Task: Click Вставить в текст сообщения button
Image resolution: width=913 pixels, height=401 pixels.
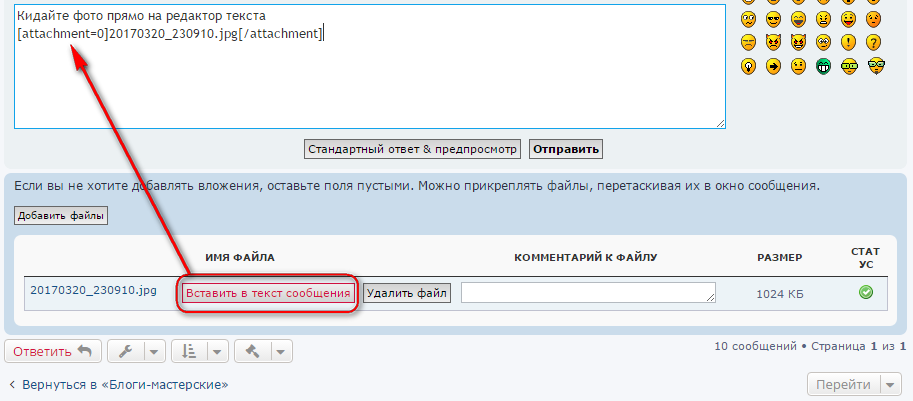Action: click(267, 292)
